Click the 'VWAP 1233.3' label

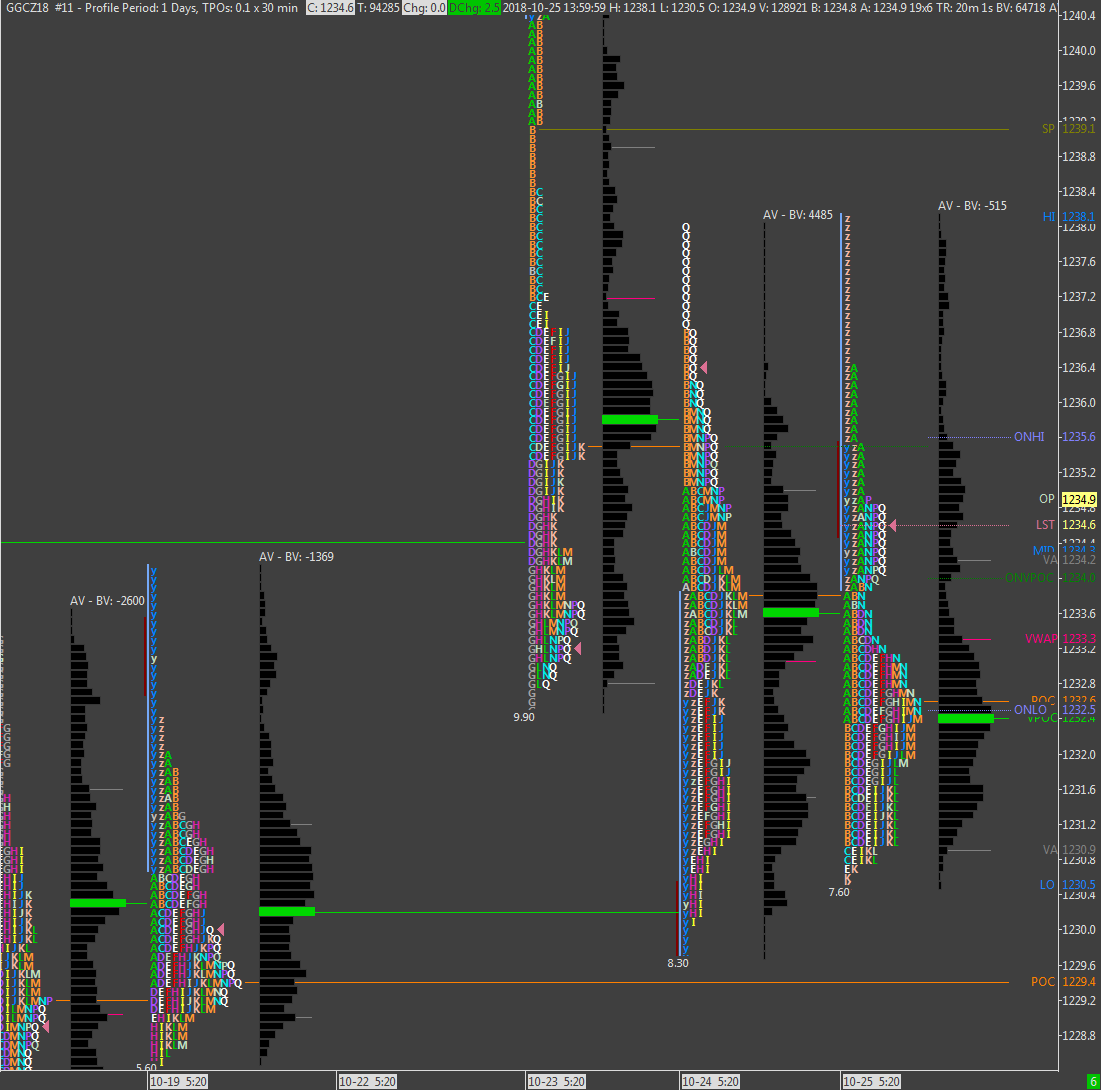(x=1060, y=639)
